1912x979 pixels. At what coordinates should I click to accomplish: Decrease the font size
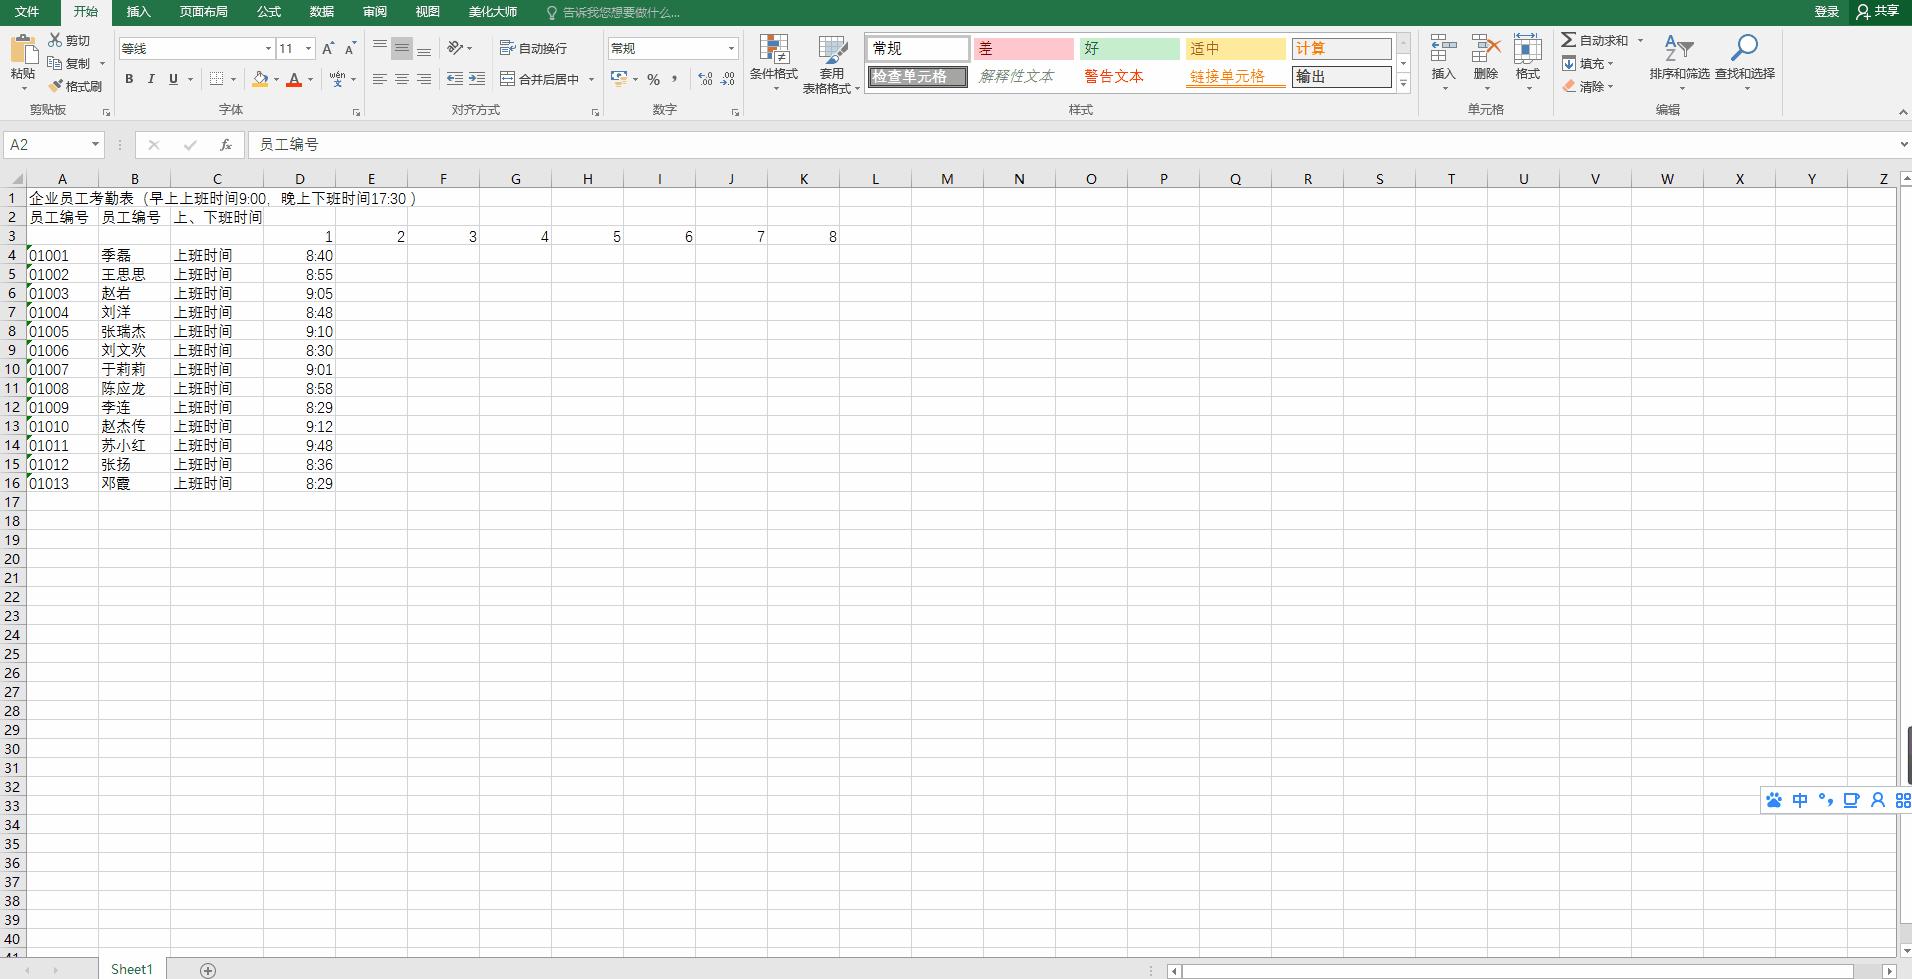coord(350,48)
